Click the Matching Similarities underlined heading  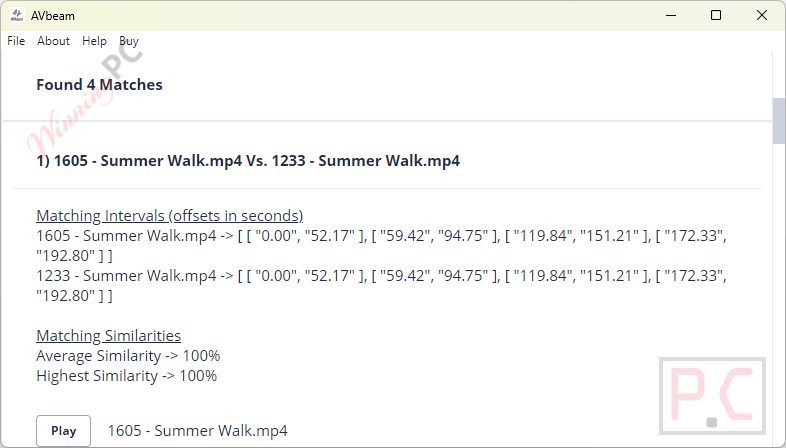click(x=108, y=336)
